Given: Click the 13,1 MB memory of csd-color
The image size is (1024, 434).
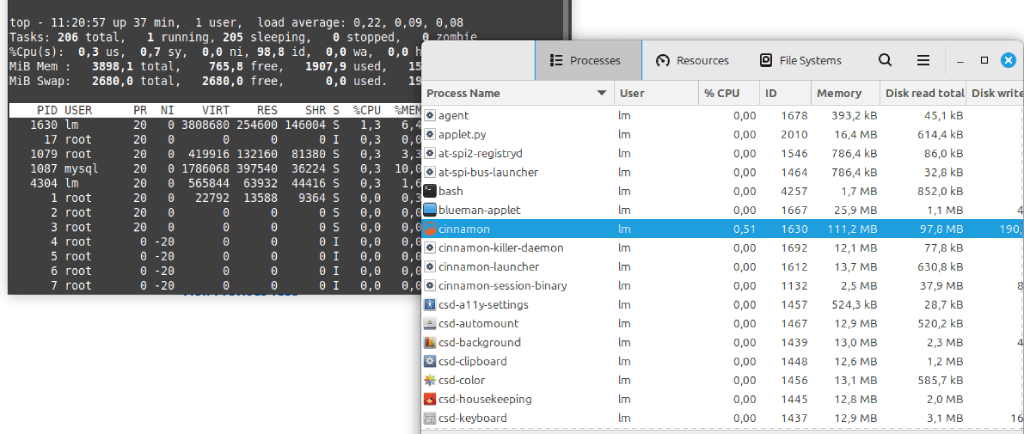Looking at the screenshot, I should [854, 380].
